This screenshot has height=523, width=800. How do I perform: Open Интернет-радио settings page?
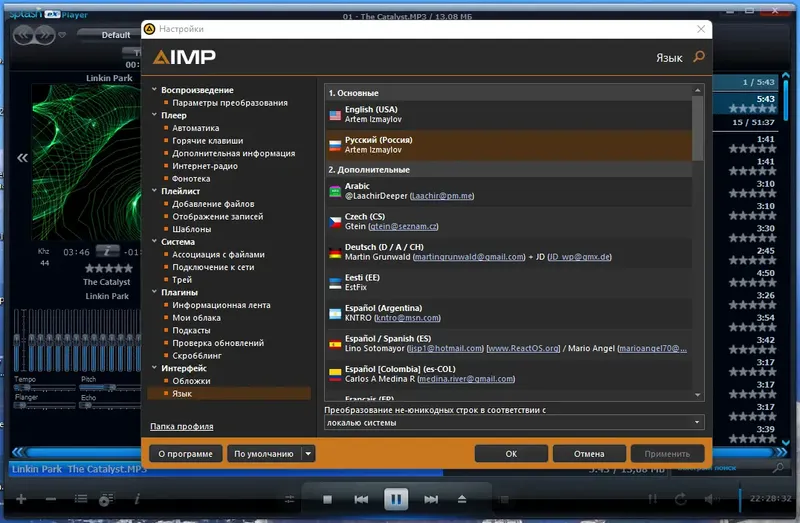(x=205, y=166)
